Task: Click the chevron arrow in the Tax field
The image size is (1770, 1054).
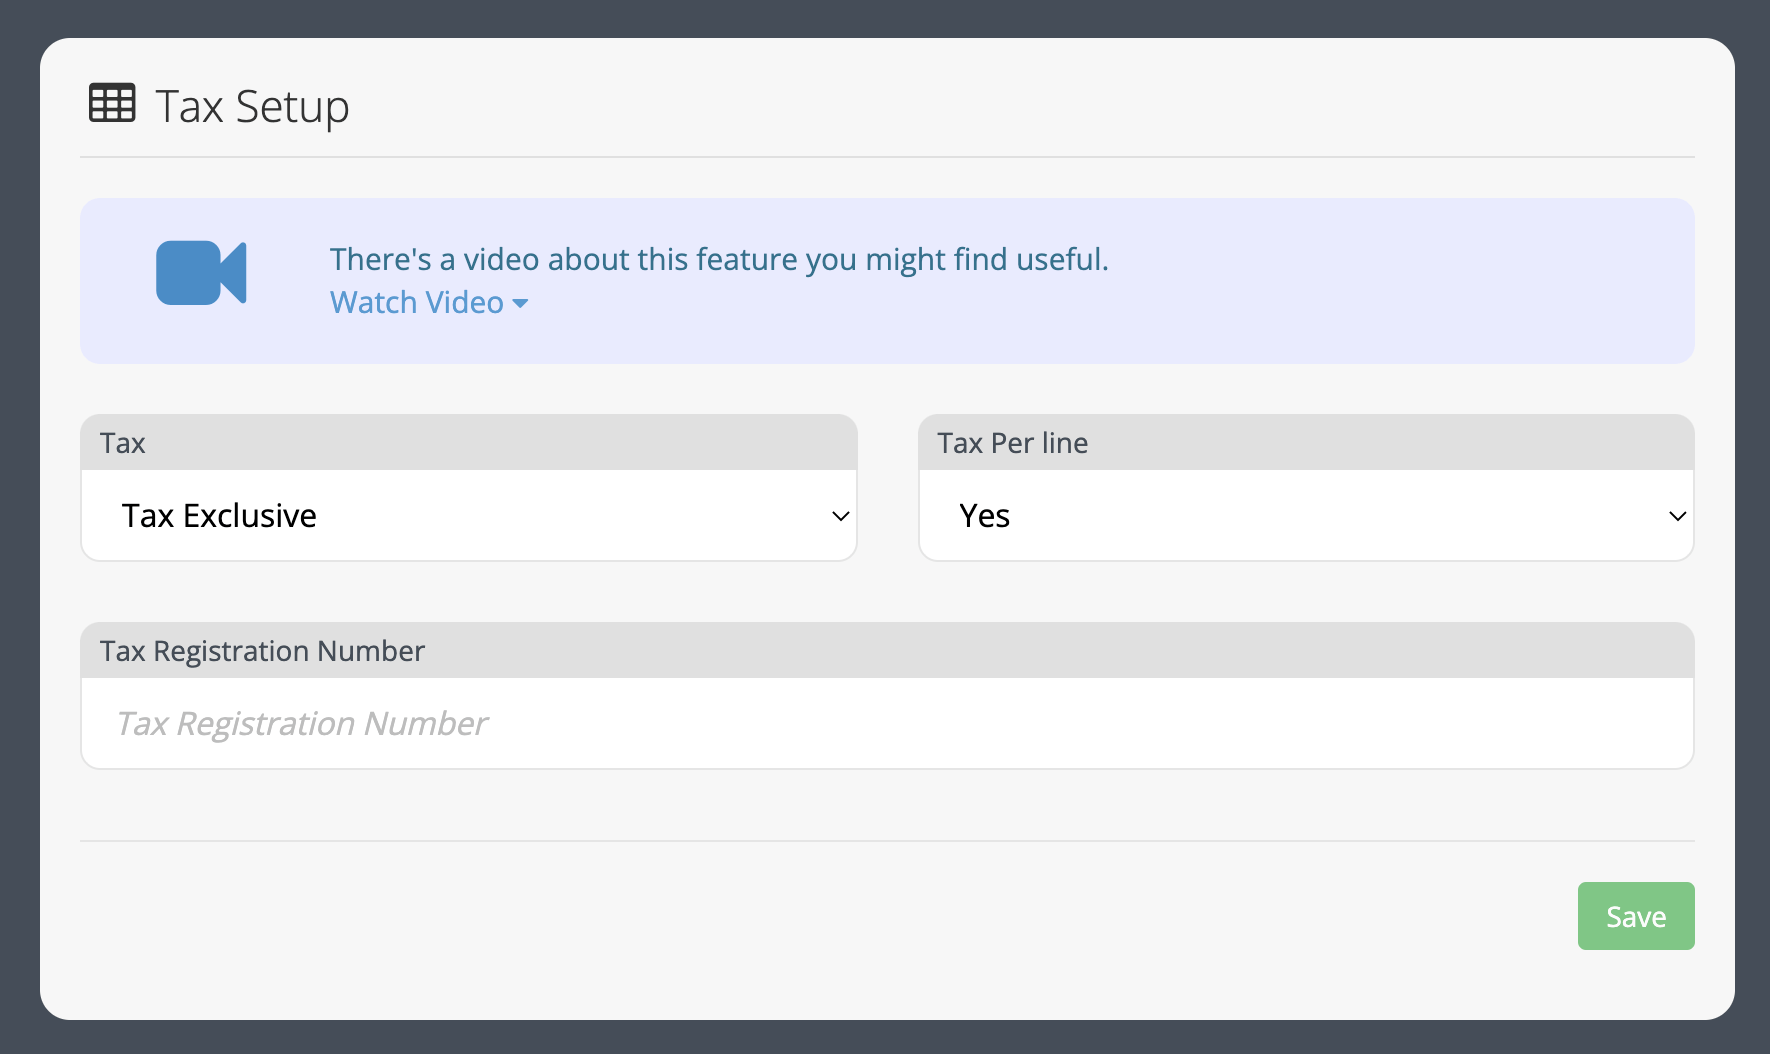Action: (x=840, y=516)
